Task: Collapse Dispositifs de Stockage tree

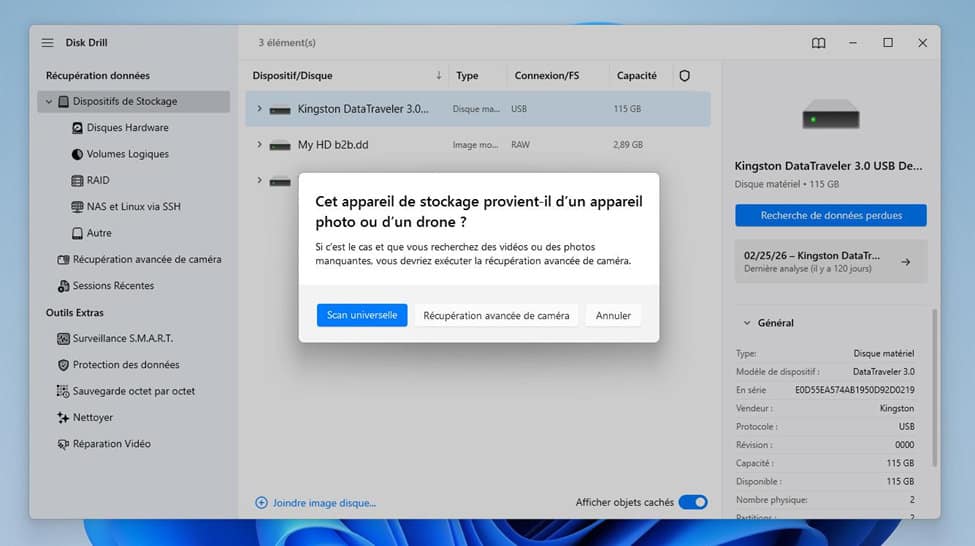Action: (49, 101)
